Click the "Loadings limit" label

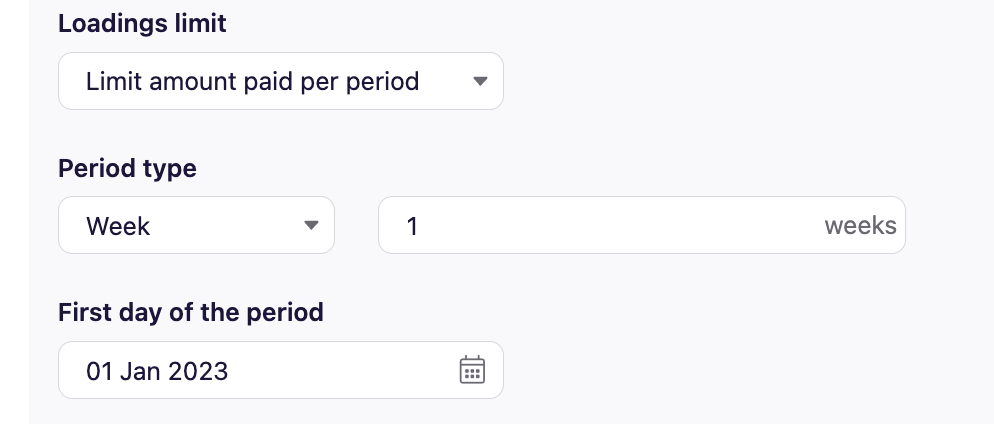(142, 24)
